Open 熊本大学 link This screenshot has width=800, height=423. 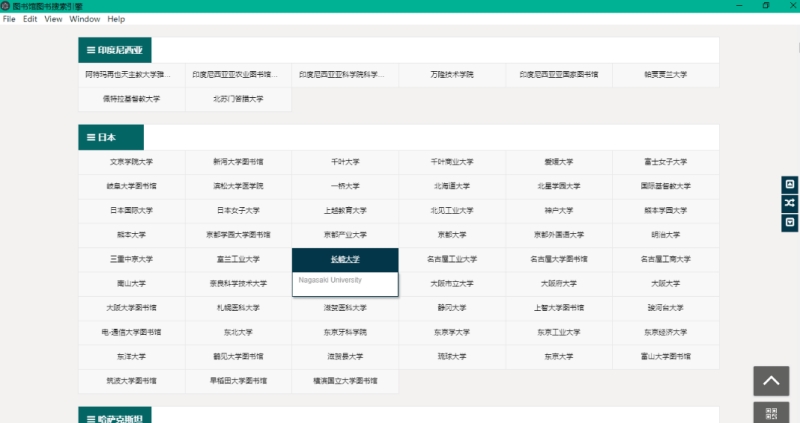point(132,235)
